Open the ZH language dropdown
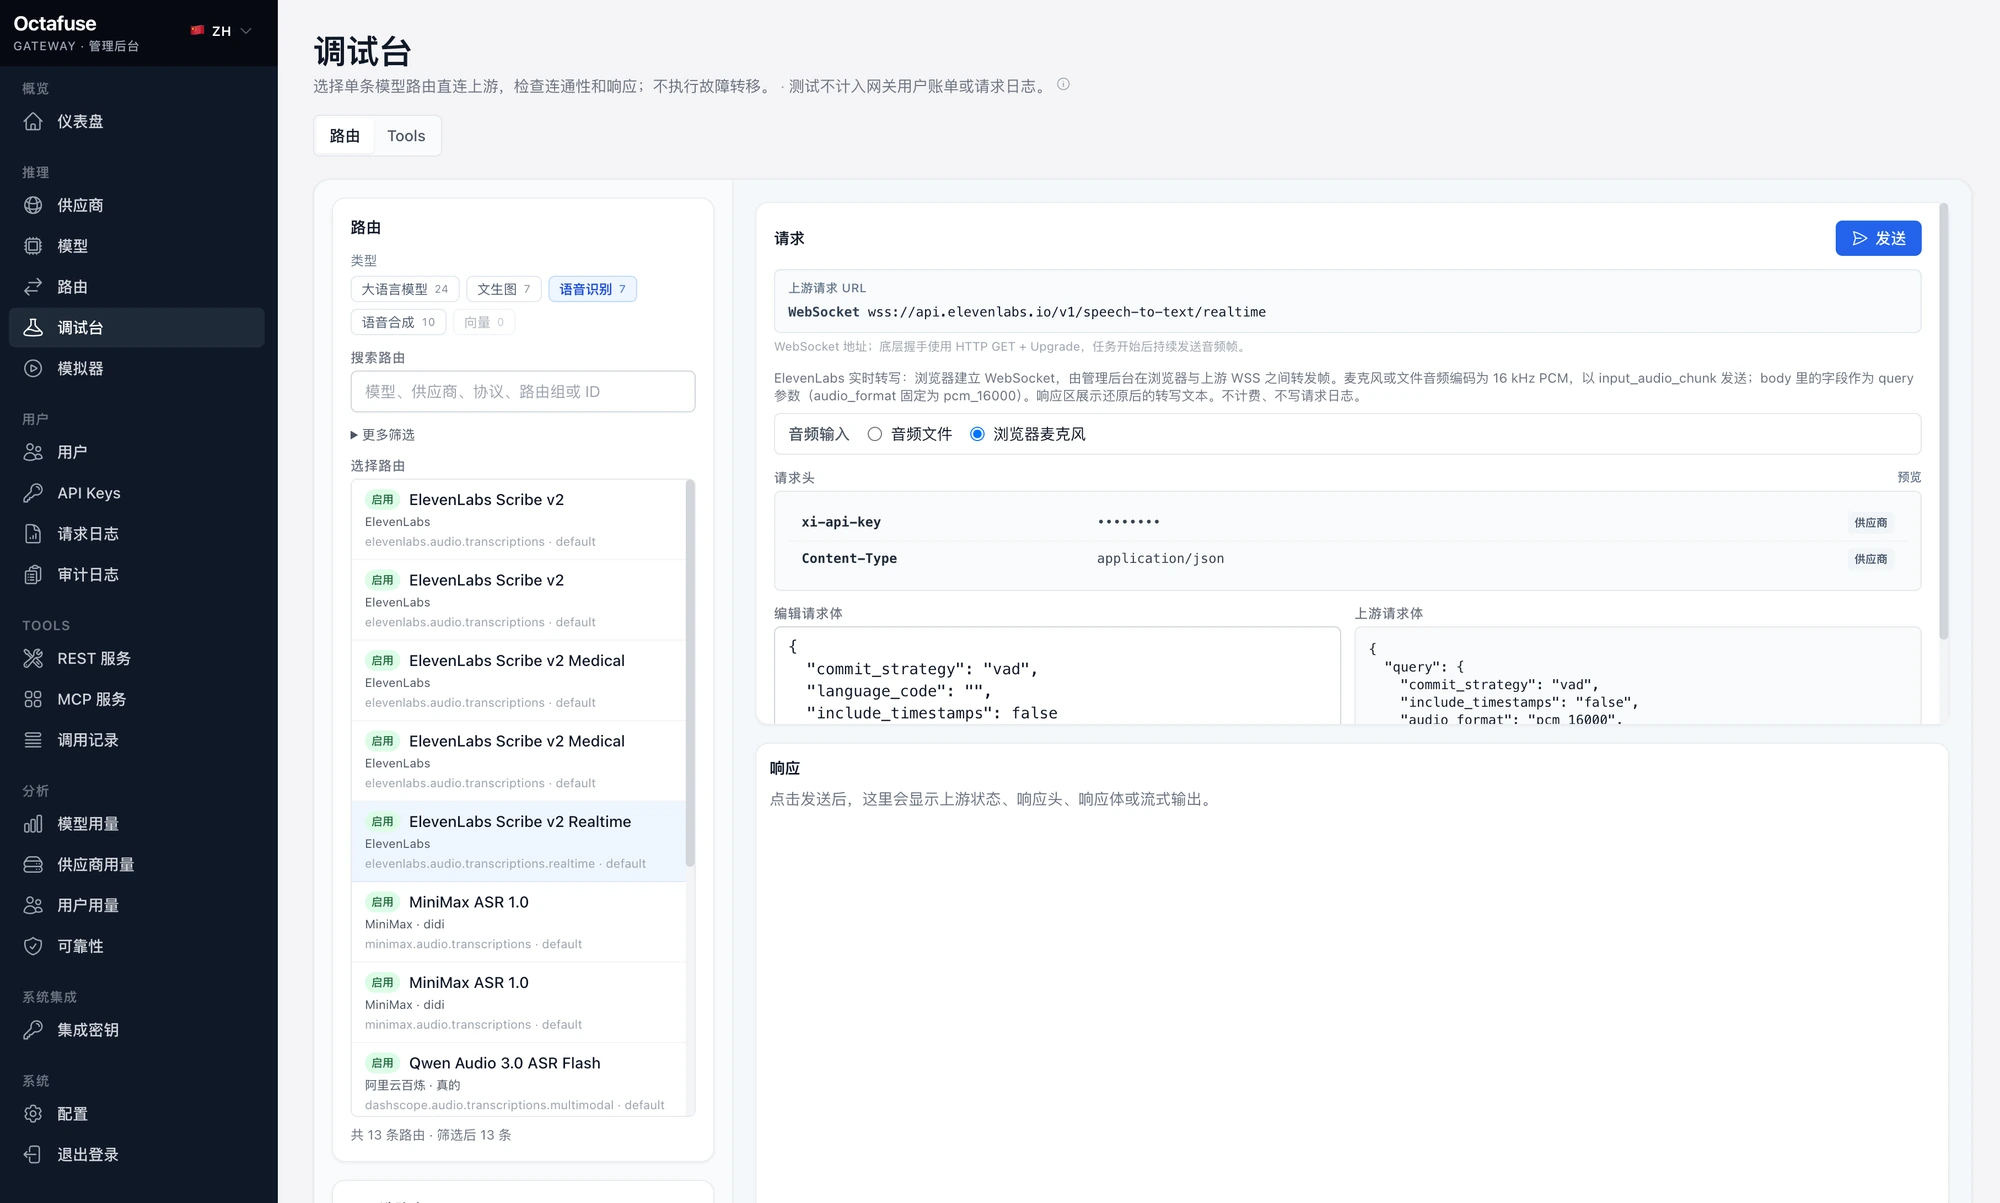Screen dimensions: 2000x1203 pos(222,31)
